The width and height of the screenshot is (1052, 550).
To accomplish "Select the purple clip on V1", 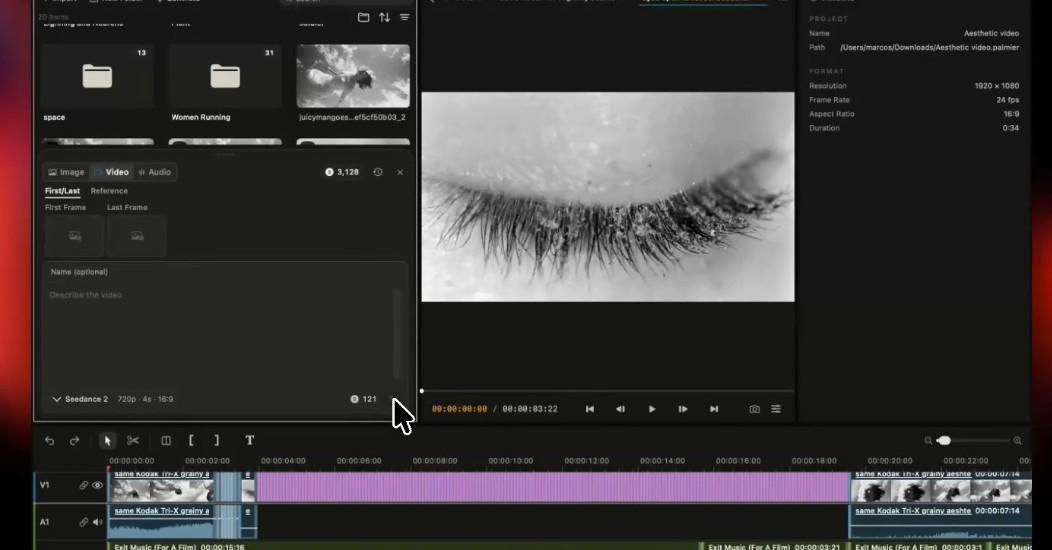I will point(553,486).
